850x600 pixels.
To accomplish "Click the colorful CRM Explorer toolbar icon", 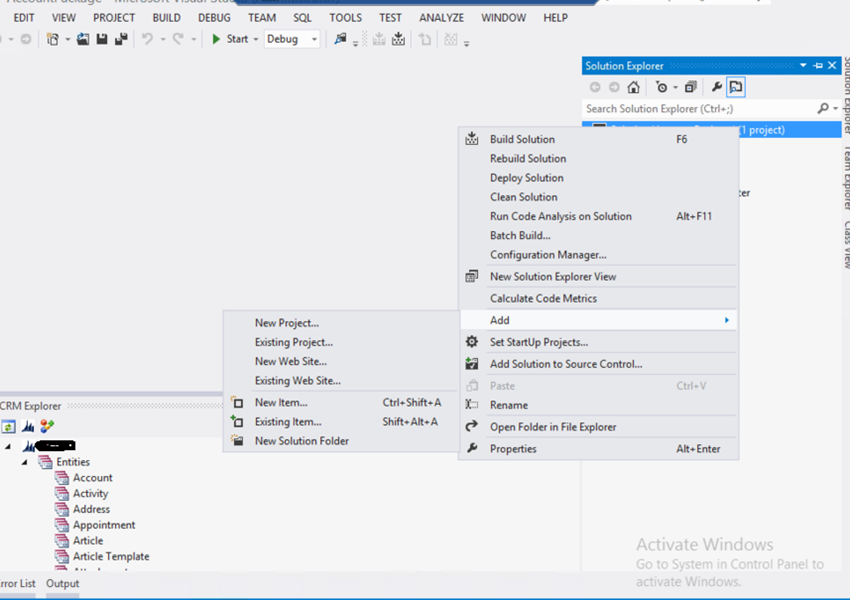I will [x=47, y=427].
